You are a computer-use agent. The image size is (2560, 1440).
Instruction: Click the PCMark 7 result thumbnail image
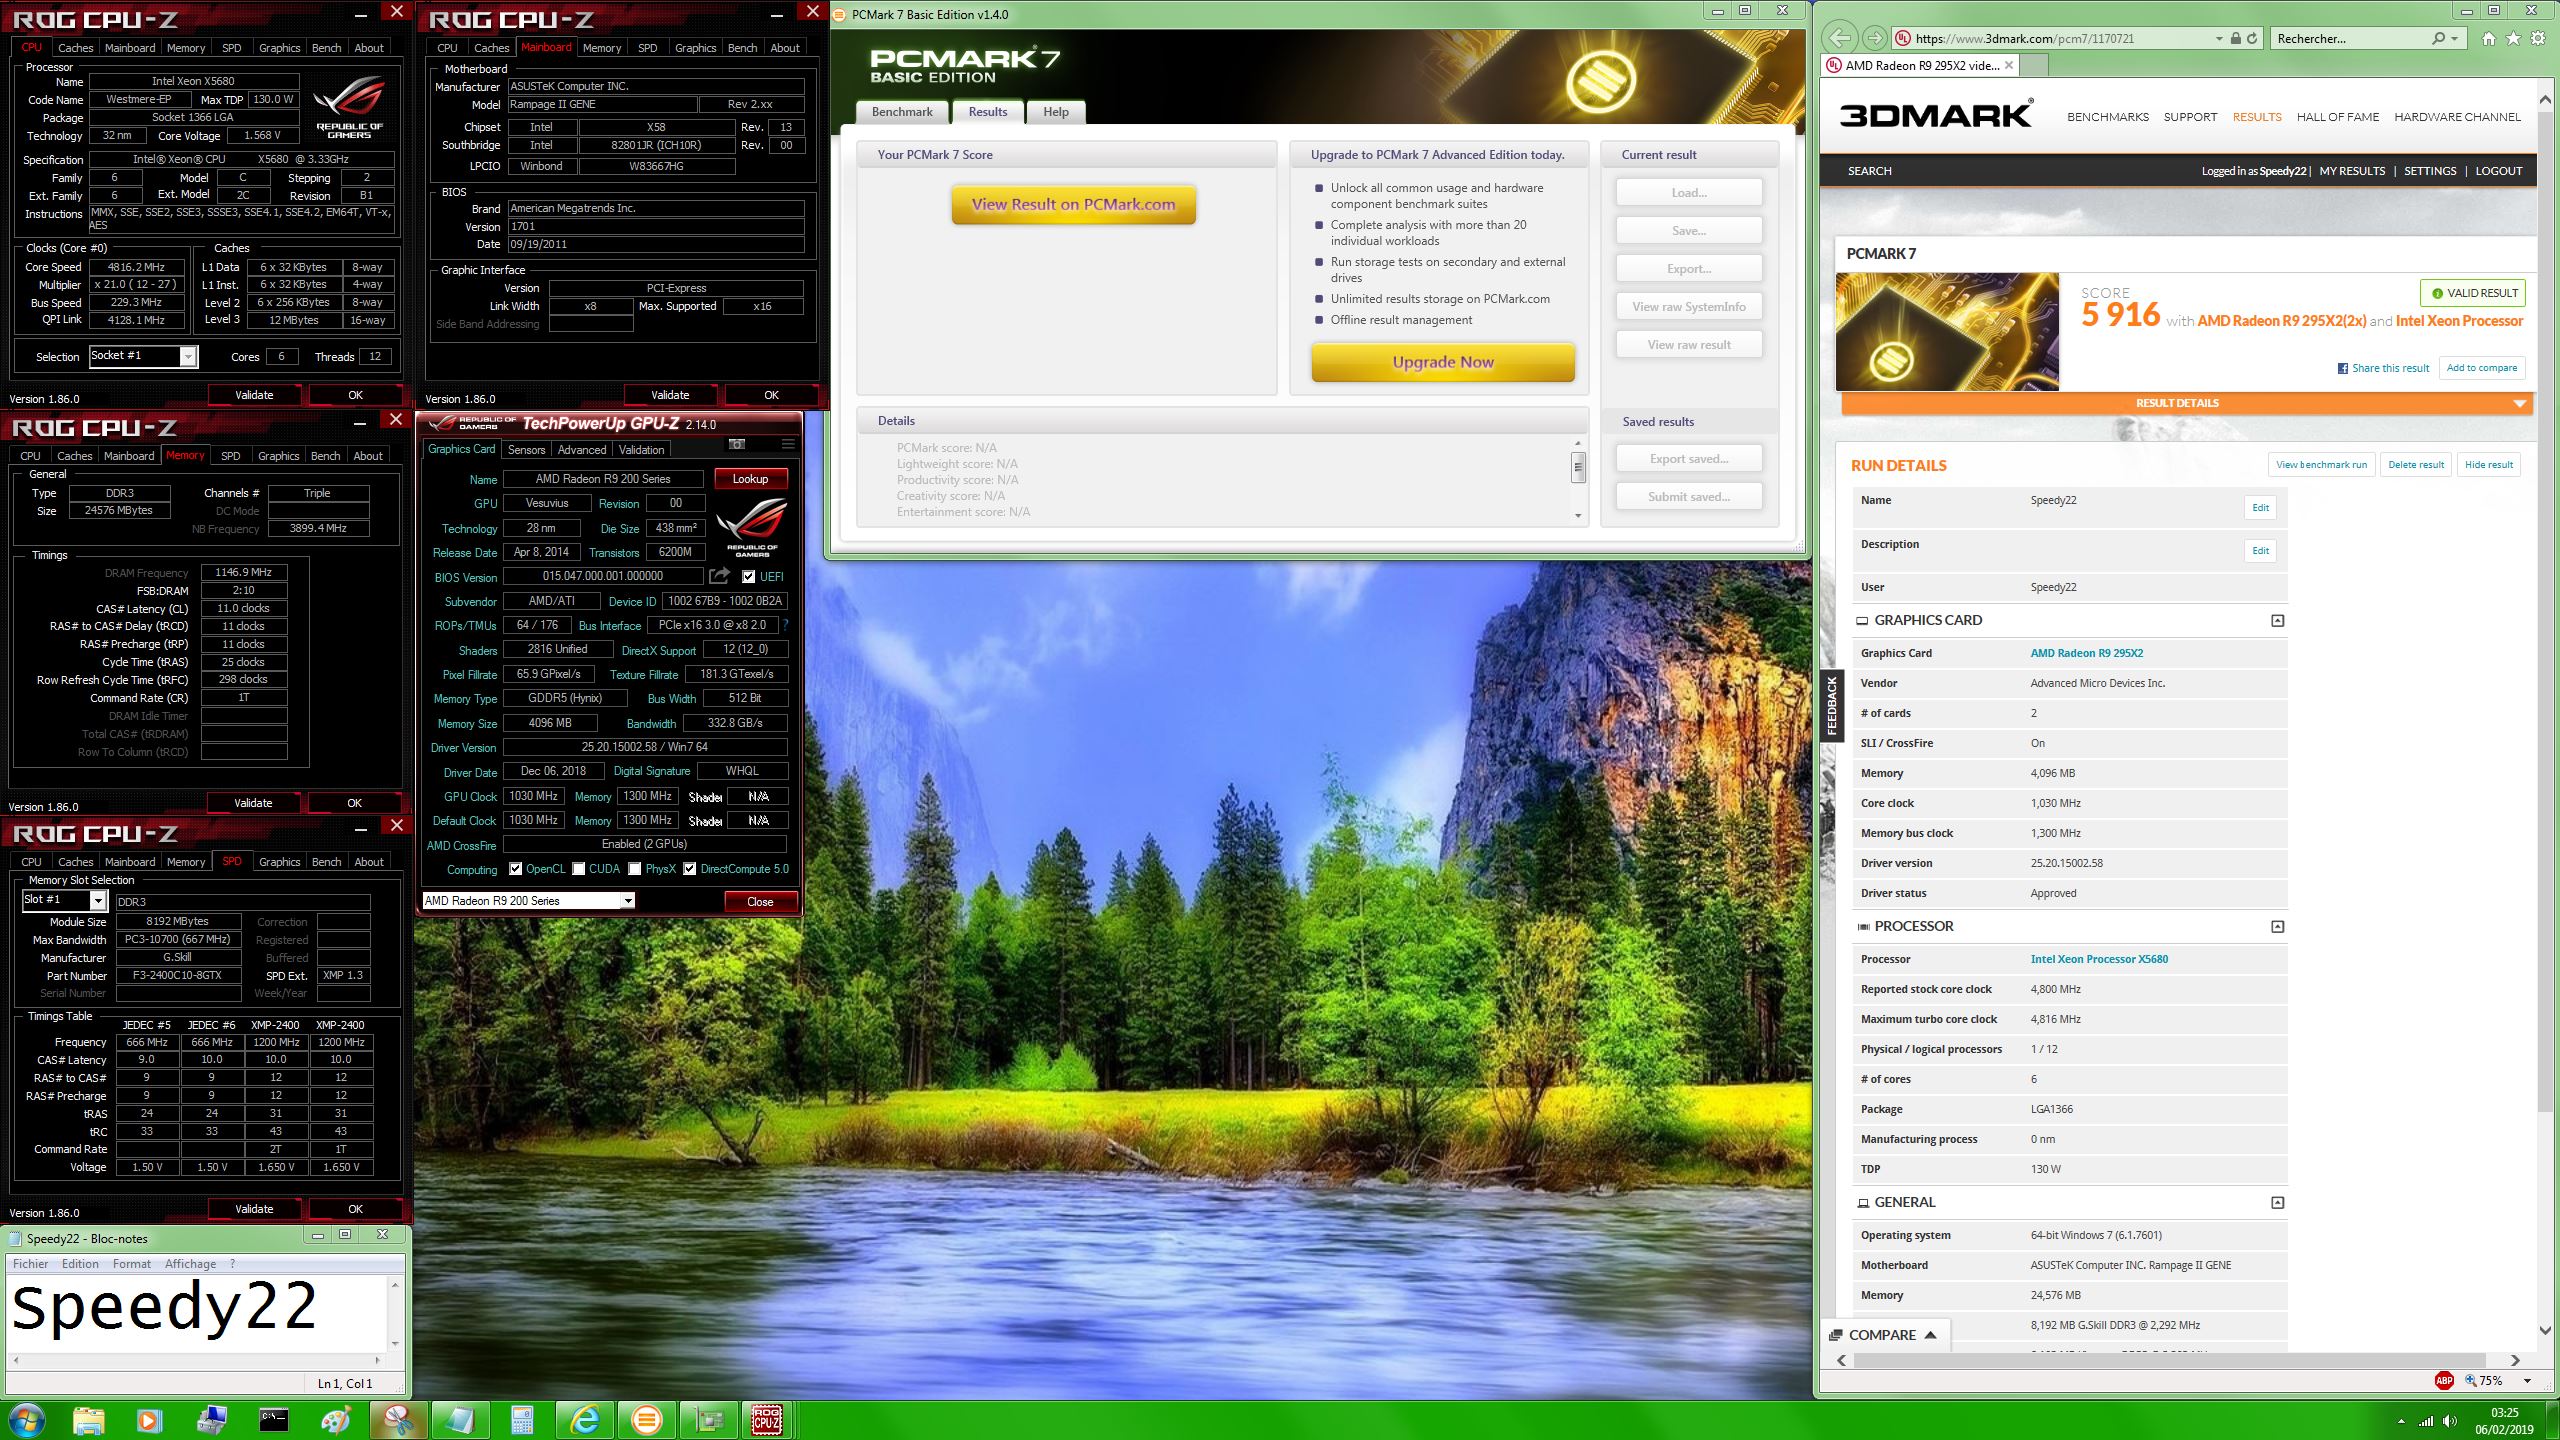pos(1947,332)
